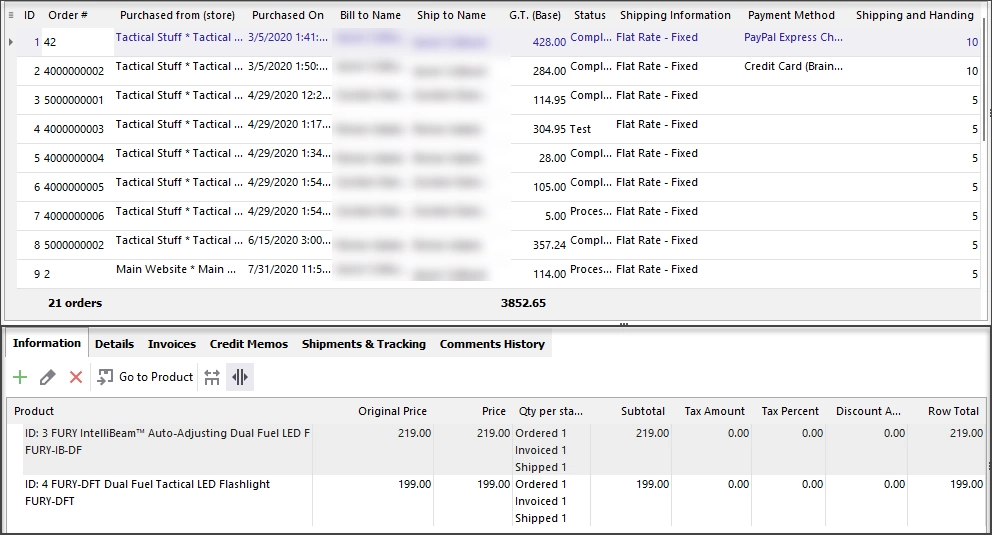The height and width of the screenshot is (535, 992).
Task: Open the grid column chooser icon left of ID
Action: point(11,15)
